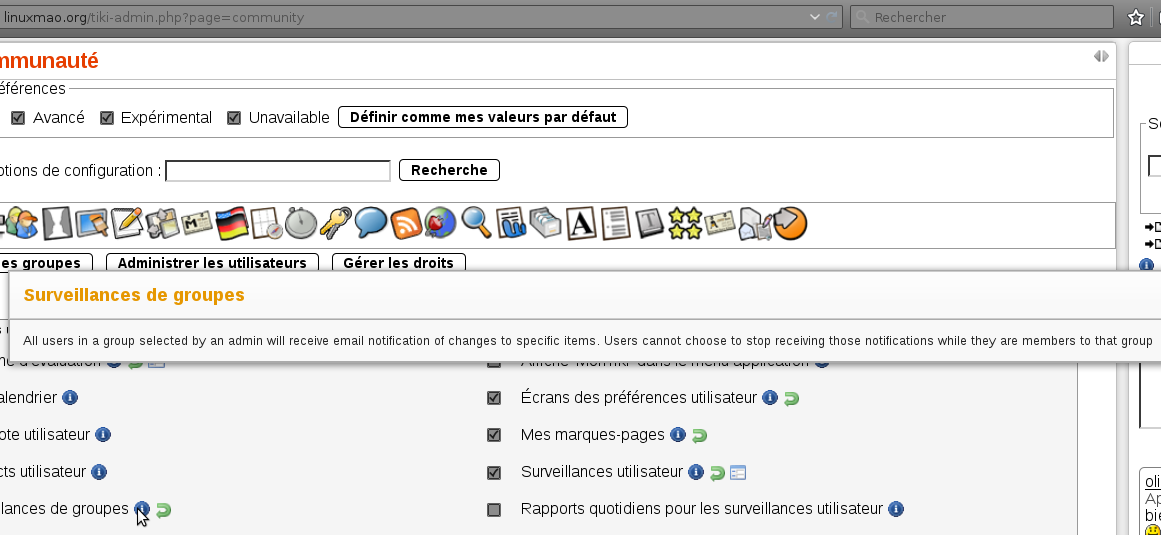Collapse side columns with the arrows toggle

pyautogui.click(x=1101, y=57)
